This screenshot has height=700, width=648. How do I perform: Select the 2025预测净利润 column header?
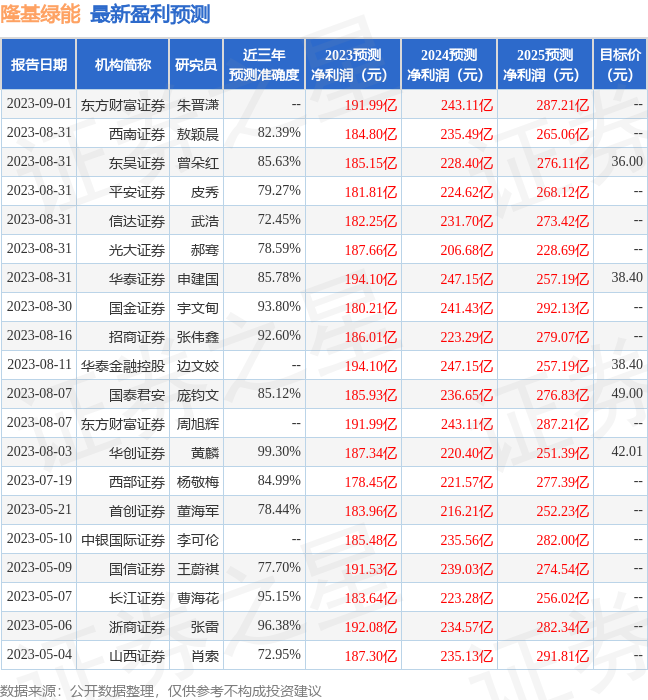pyautogui.click(x=545, y=64)
